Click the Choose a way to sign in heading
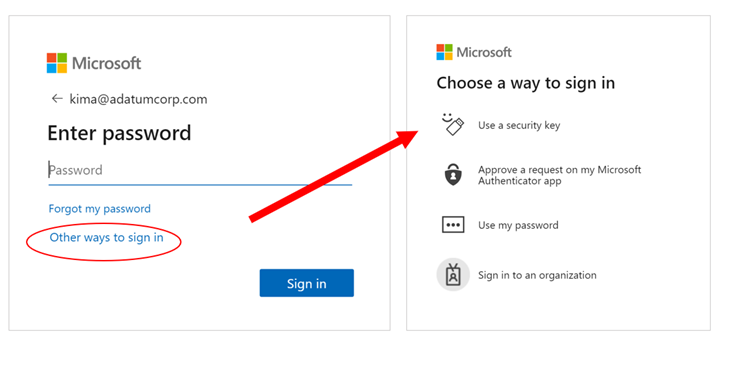The height and width of the screenshot is (366, 732). point(526,83)
